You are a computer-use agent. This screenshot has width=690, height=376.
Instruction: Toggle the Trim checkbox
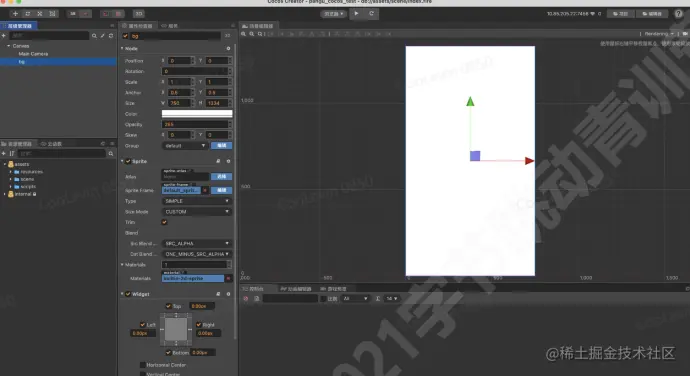(164, 222)
